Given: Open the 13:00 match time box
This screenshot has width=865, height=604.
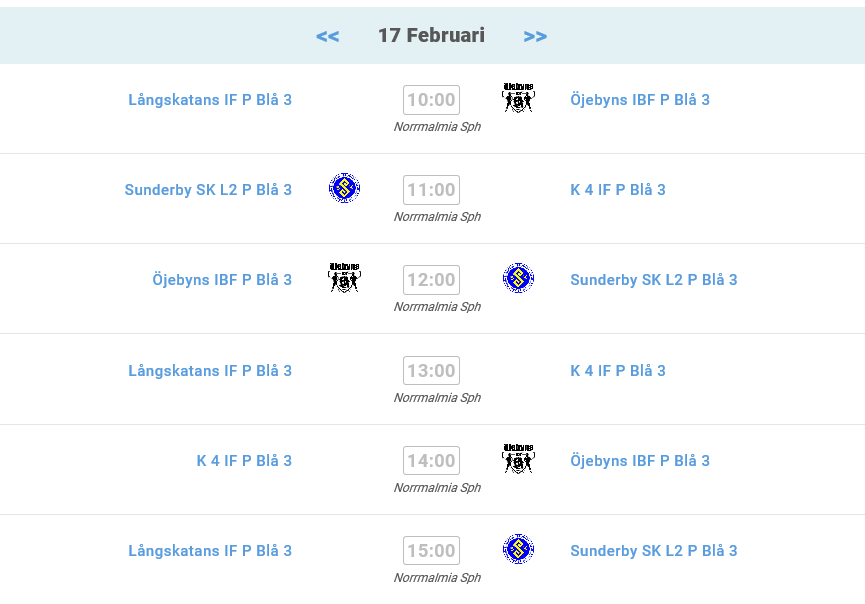Looking at the screenshot, I should [x=431, y=371].
